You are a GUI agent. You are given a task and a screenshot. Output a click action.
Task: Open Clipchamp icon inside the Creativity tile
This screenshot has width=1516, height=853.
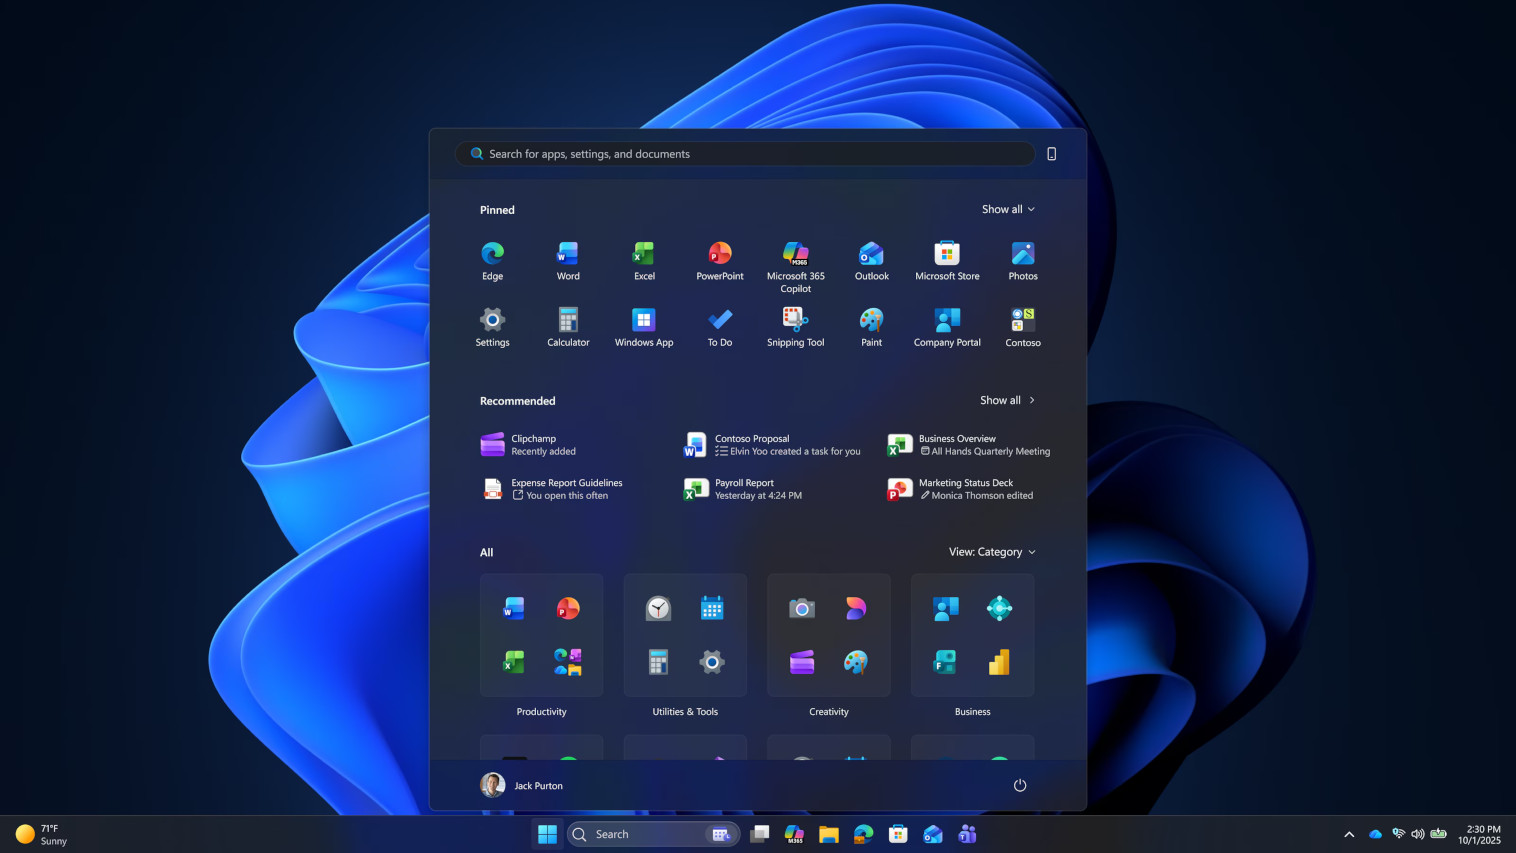(x=802, y=662)
